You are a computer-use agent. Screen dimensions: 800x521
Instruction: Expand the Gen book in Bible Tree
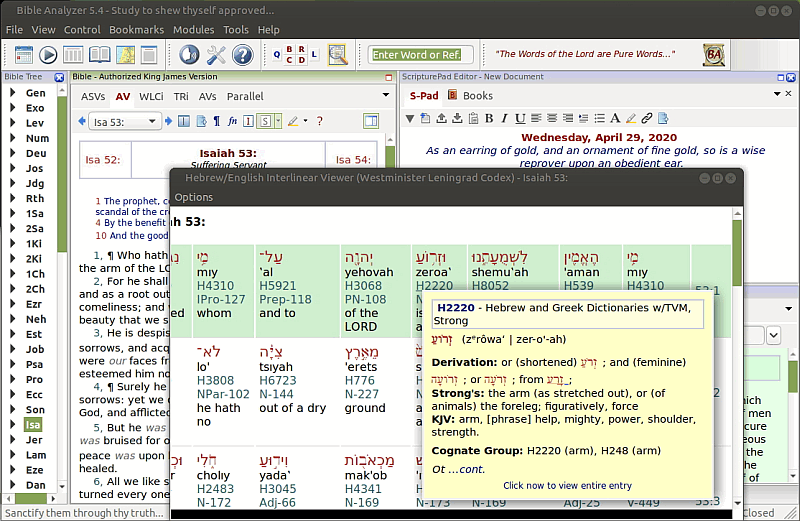(12, 93)
